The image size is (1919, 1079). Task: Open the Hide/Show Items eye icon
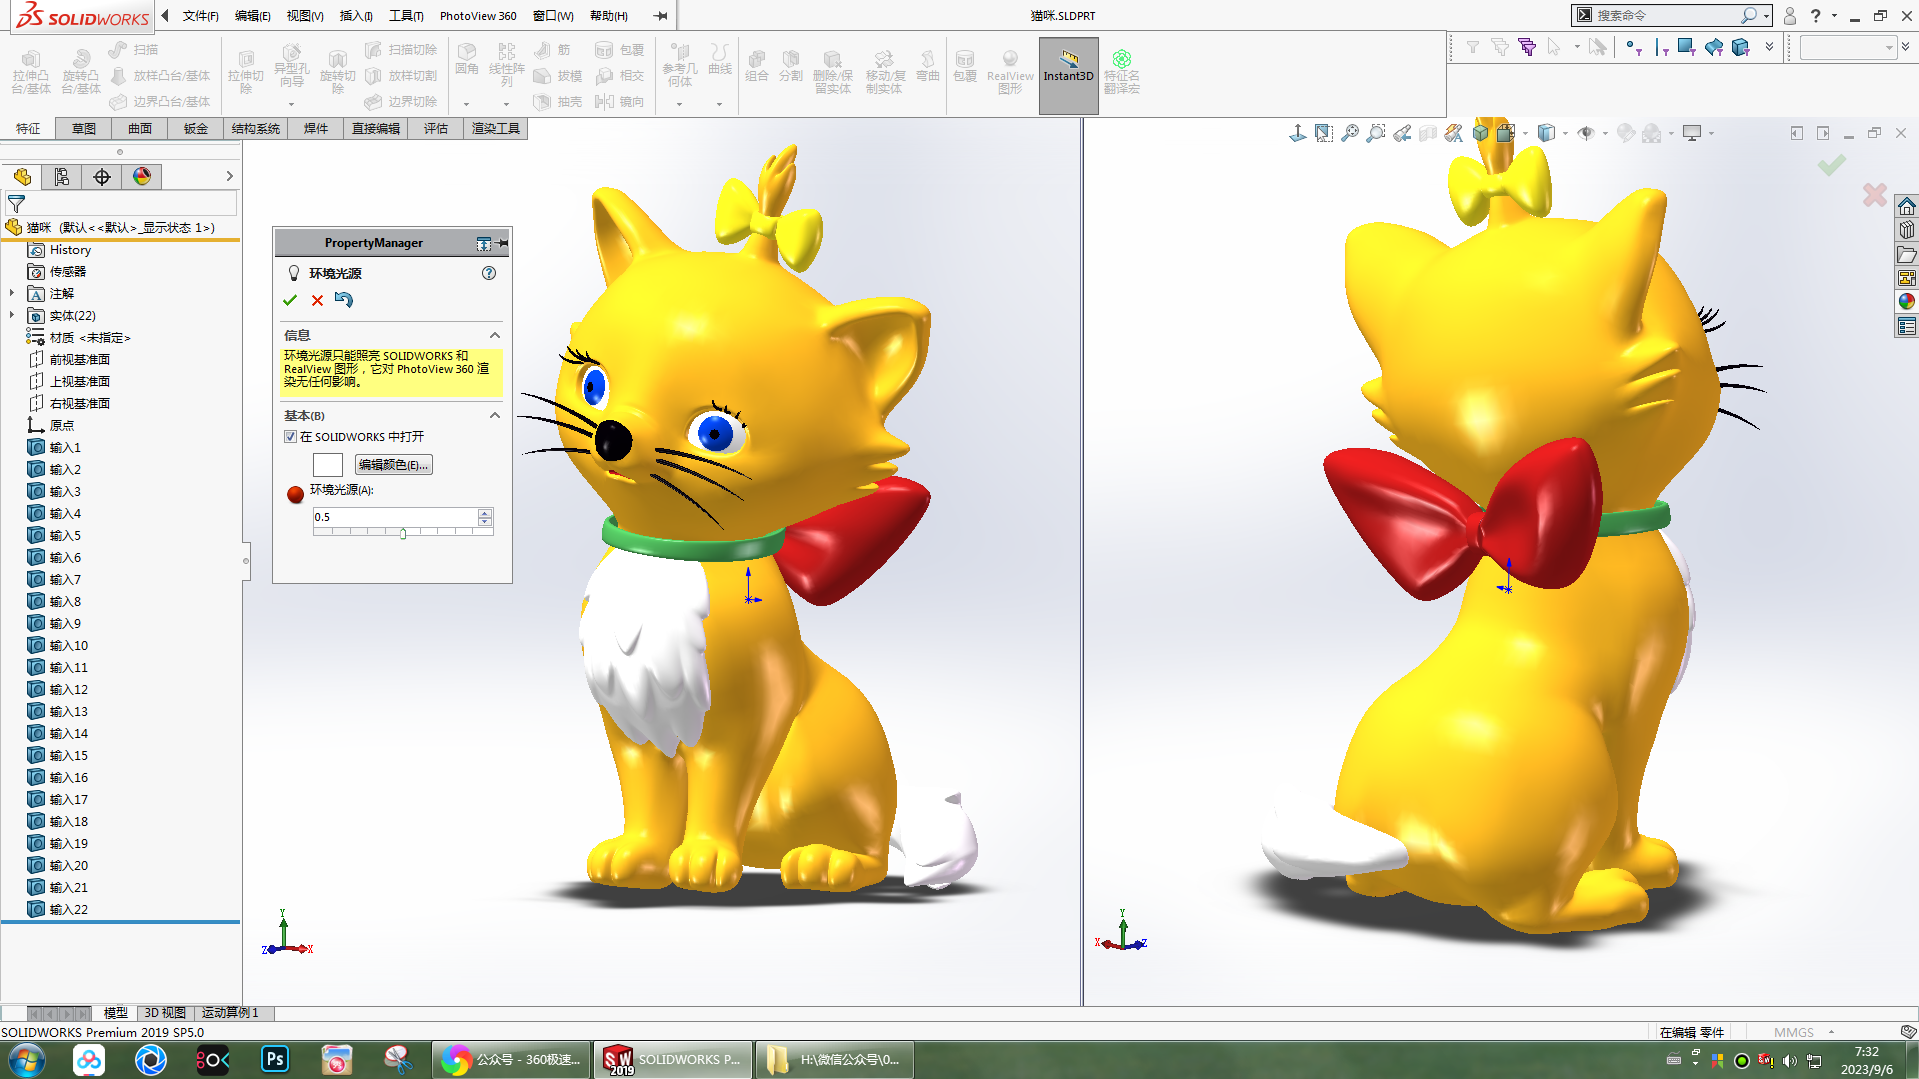point(1586,133)
